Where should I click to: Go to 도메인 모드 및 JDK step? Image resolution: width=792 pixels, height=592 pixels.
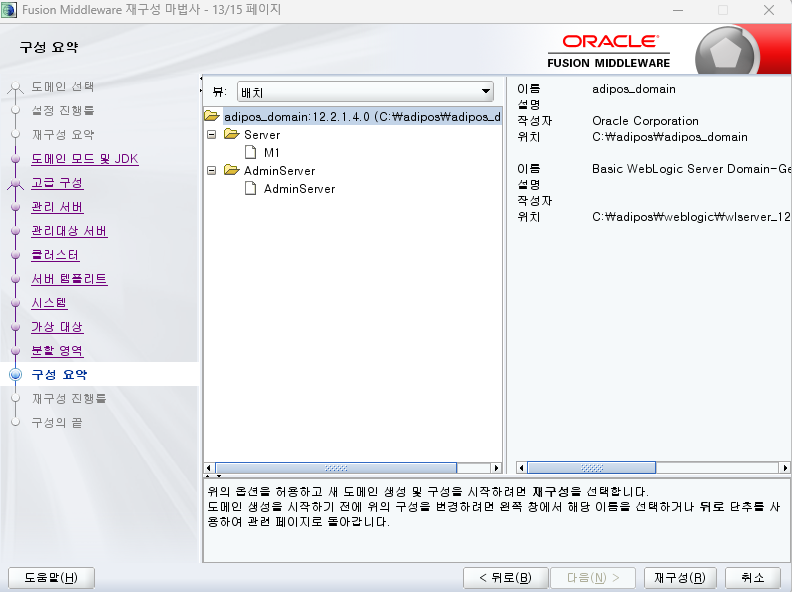[x=85, y=159]
